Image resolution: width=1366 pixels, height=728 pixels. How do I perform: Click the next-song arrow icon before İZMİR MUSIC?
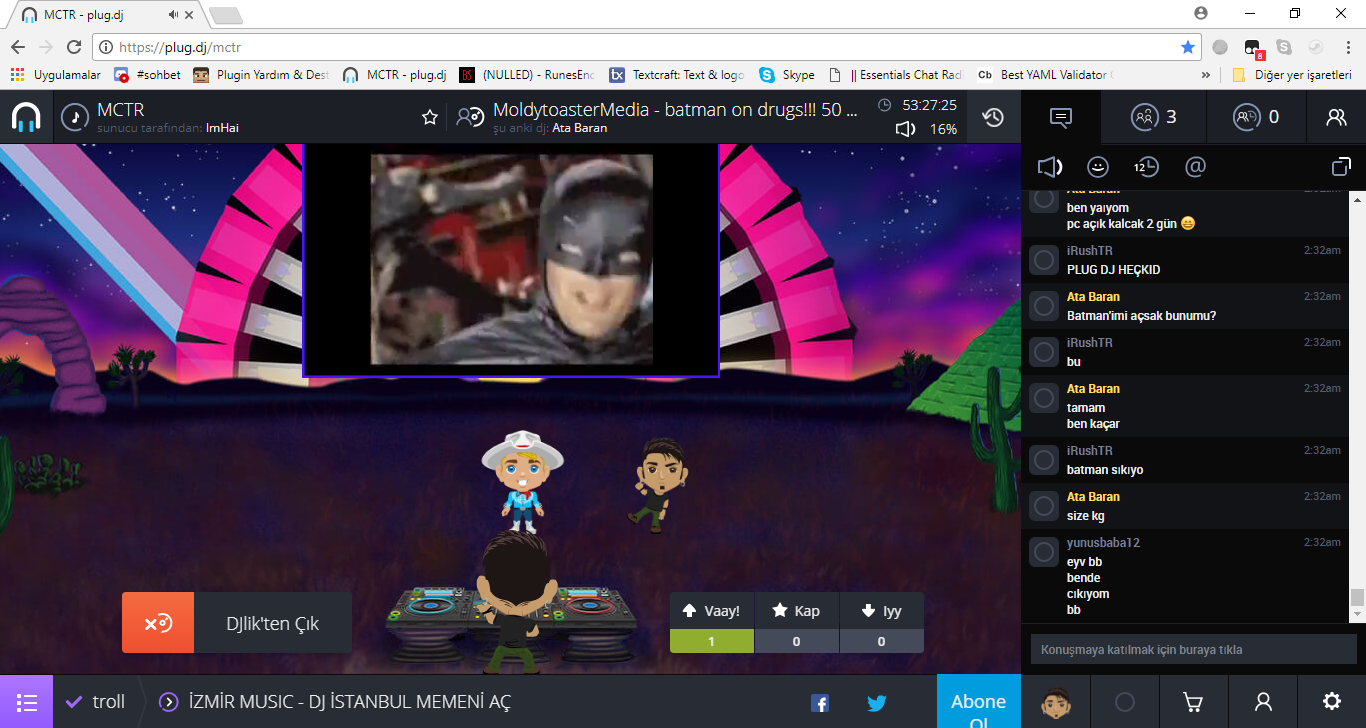[169, 702]
